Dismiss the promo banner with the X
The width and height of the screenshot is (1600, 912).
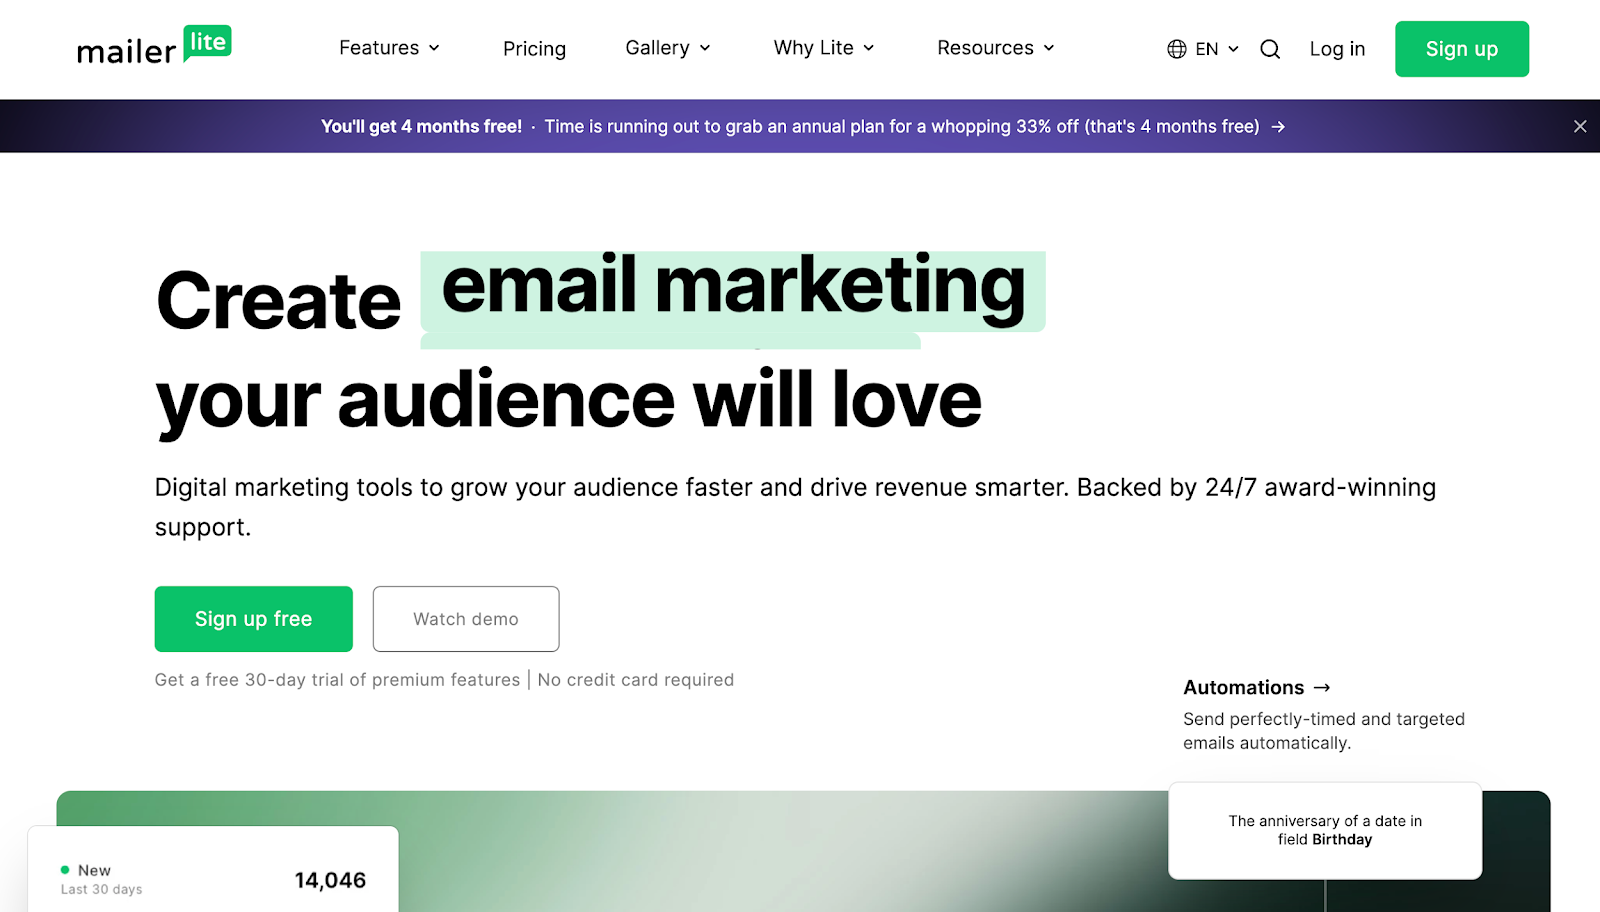coord(1579,126)
